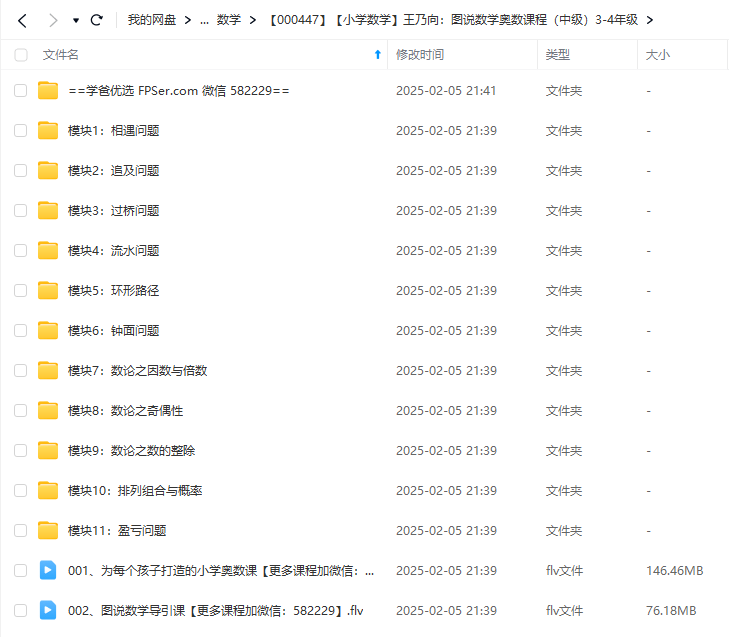
Task: Check the box for 002、图说数学导引课 file
Action: pos(20,610)
